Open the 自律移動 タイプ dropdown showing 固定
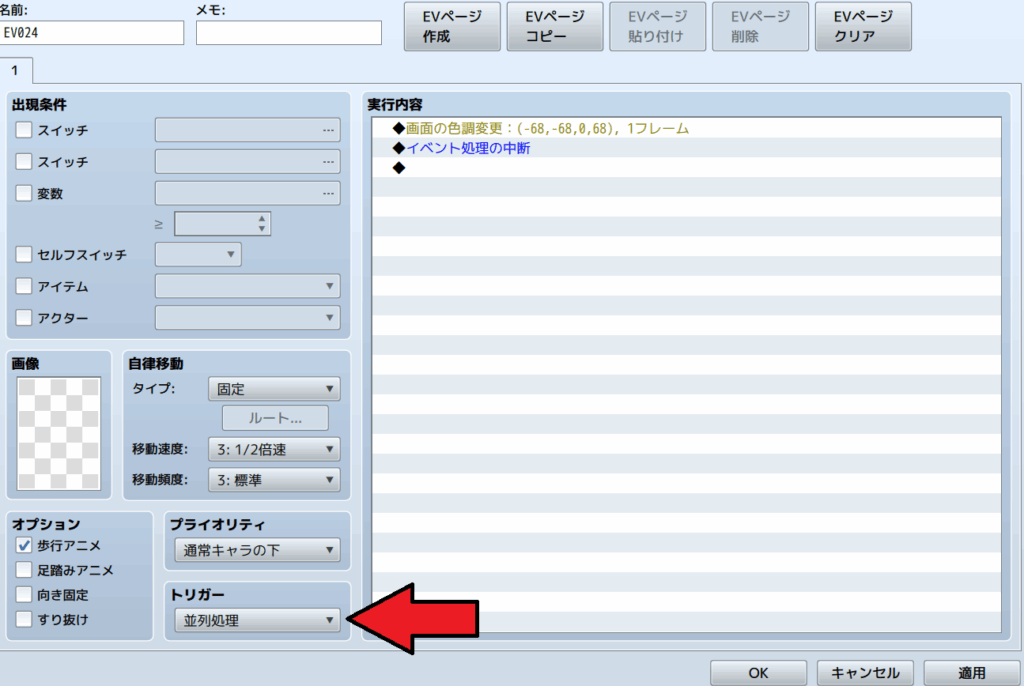Image resolution: width=1024 pixels, height=686 pixels. pyautogui.click(x=274, y=389)
